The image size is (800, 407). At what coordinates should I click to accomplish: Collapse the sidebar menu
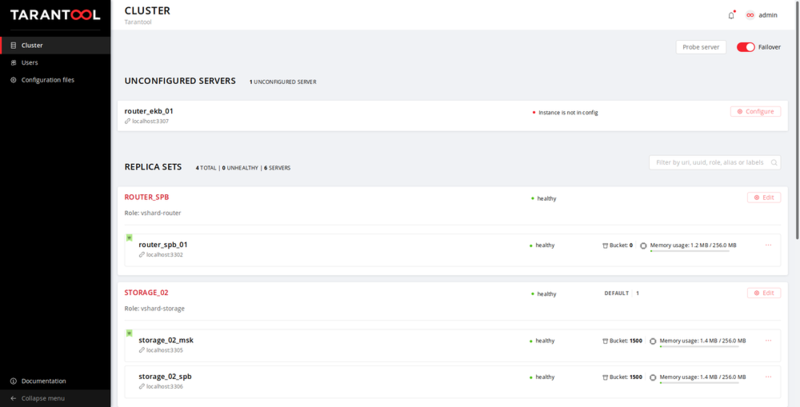click(x=42, y=398)
